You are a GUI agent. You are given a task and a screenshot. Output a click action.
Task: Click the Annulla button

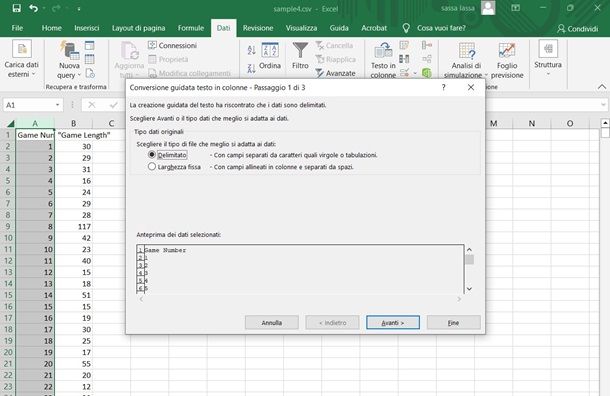coord(272,322)
